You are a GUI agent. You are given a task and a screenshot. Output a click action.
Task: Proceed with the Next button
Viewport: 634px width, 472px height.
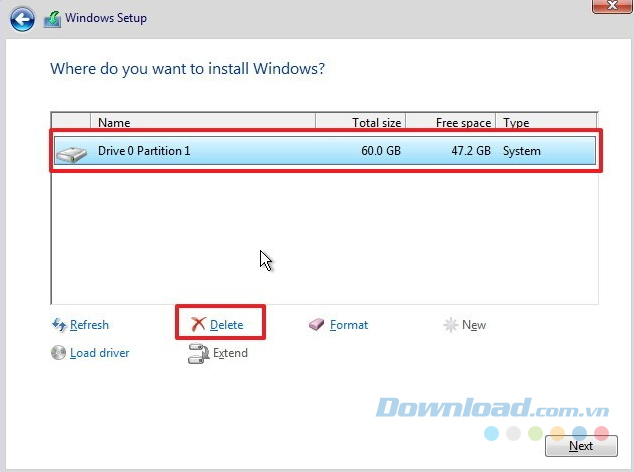[x=581, y=446]
